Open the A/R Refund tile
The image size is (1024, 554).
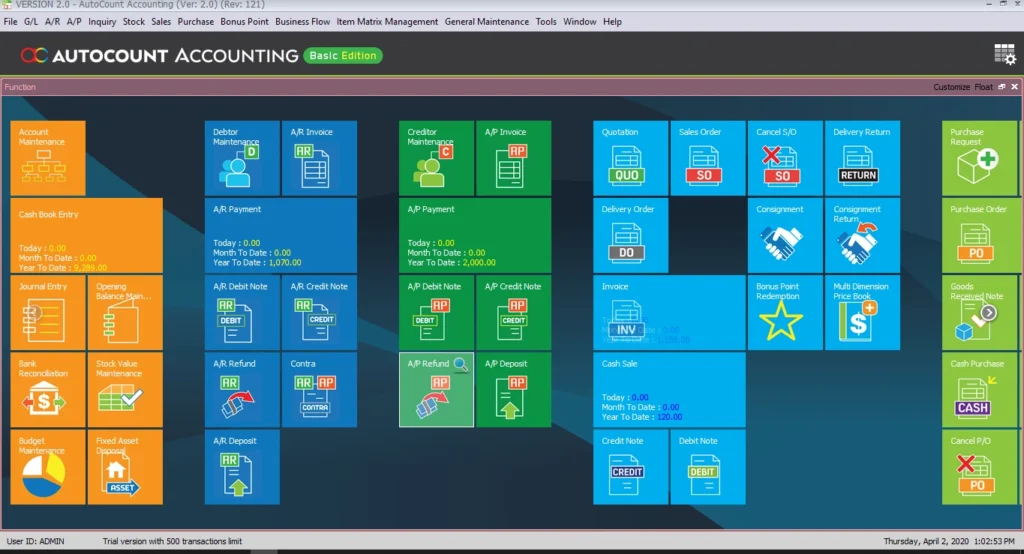coord(242,389)
